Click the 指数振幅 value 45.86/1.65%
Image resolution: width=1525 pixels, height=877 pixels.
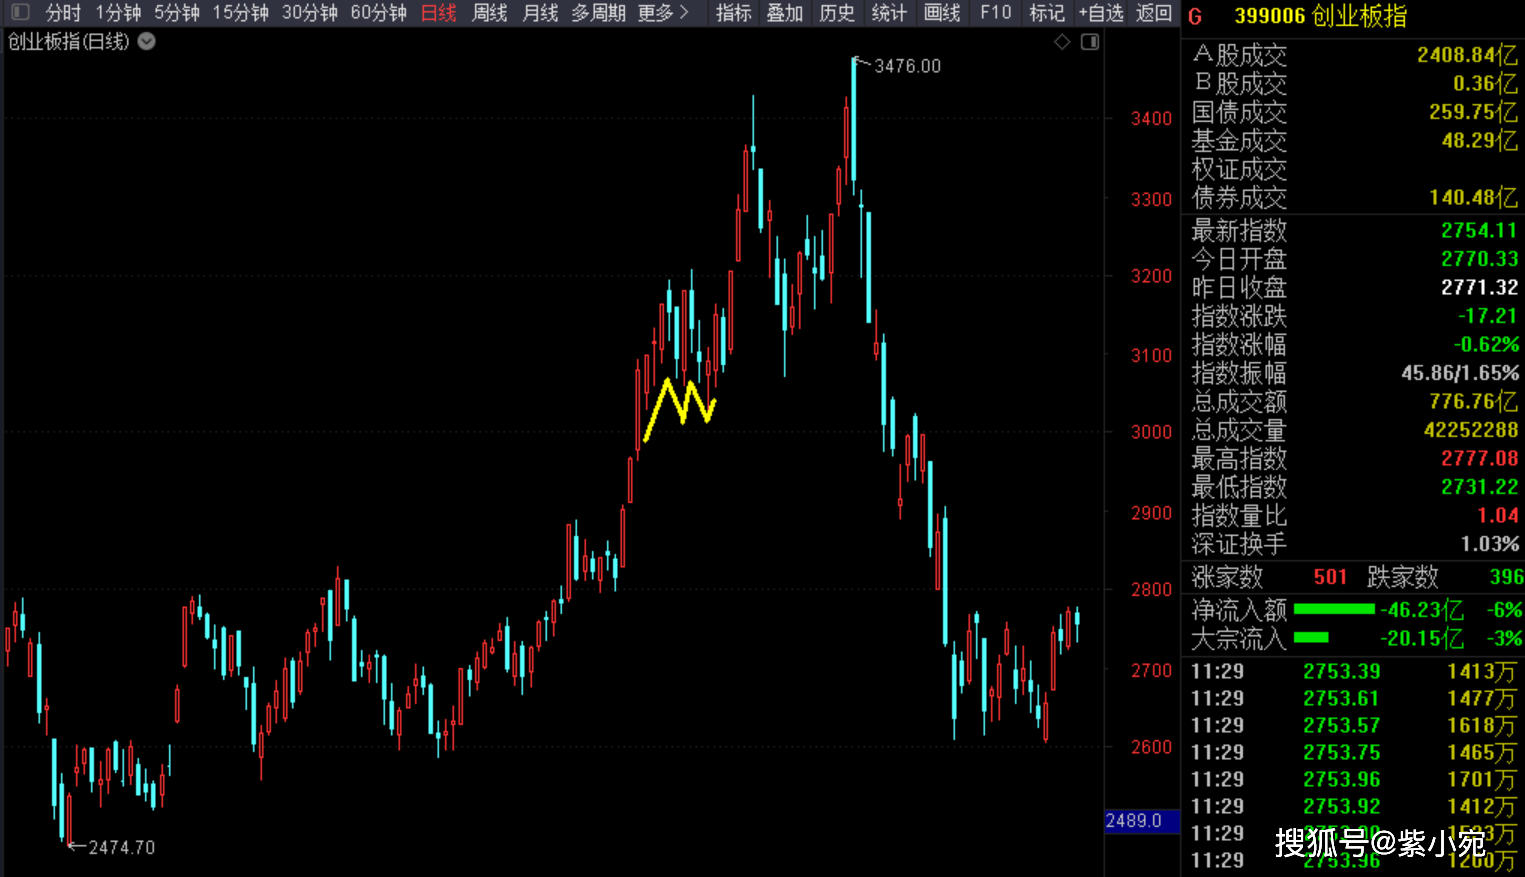coord(1460,373)
